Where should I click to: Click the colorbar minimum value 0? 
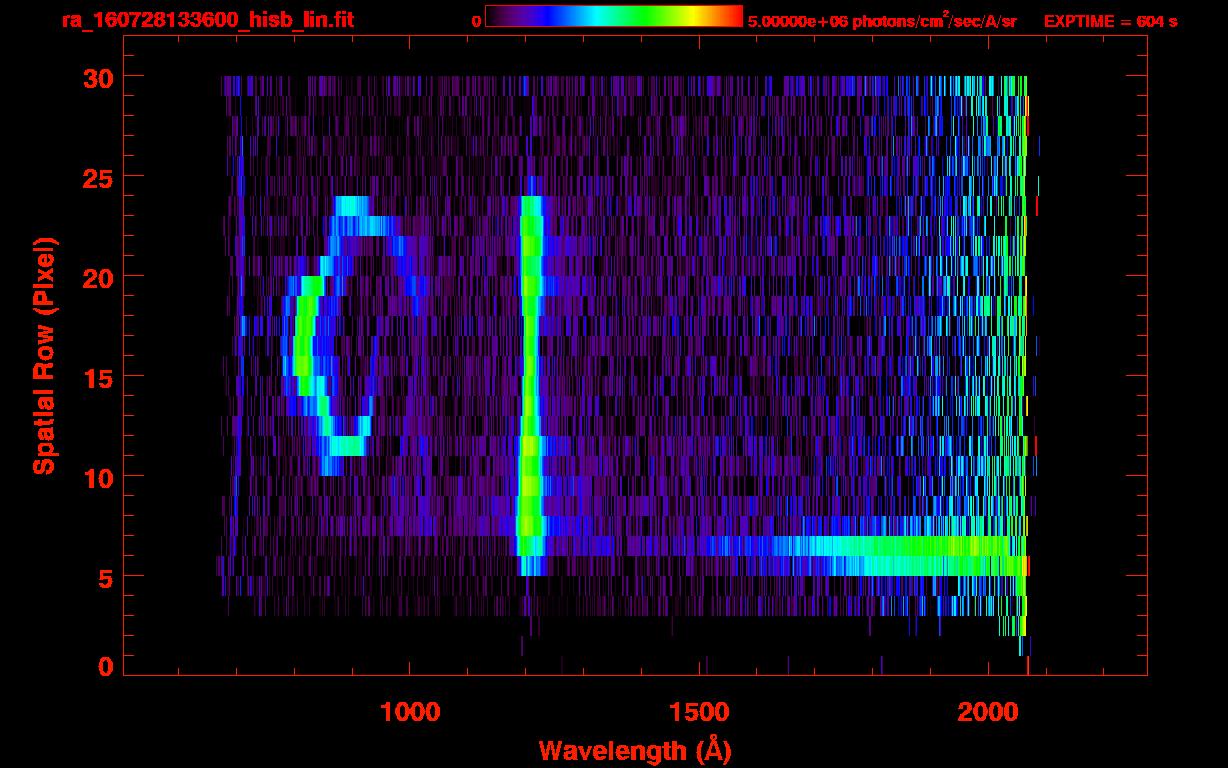(476, 21)
